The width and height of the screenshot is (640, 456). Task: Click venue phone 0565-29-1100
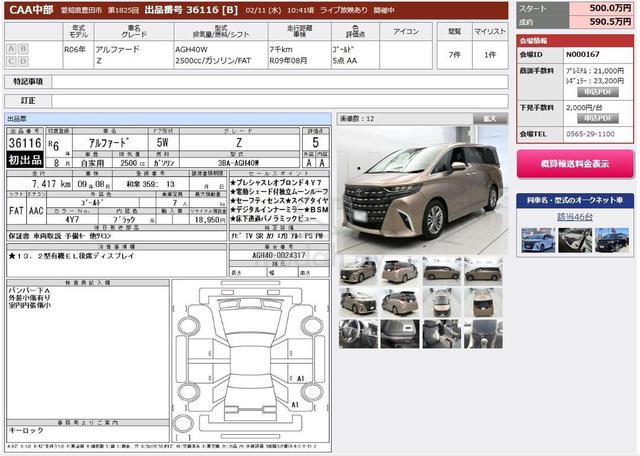coord(590,134)
